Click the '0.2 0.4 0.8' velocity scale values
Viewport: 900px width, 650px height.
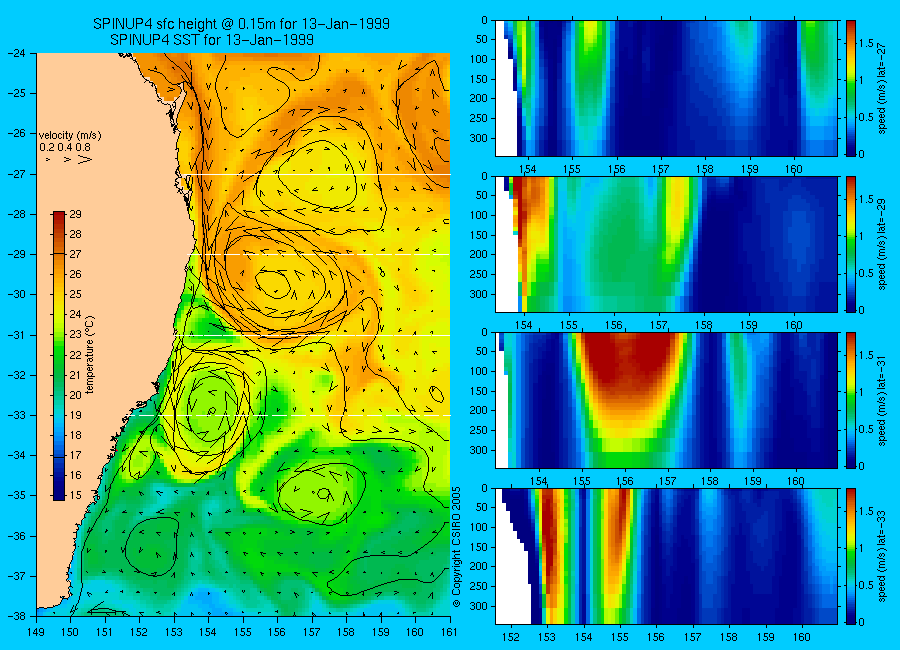[x=65, y=148]
